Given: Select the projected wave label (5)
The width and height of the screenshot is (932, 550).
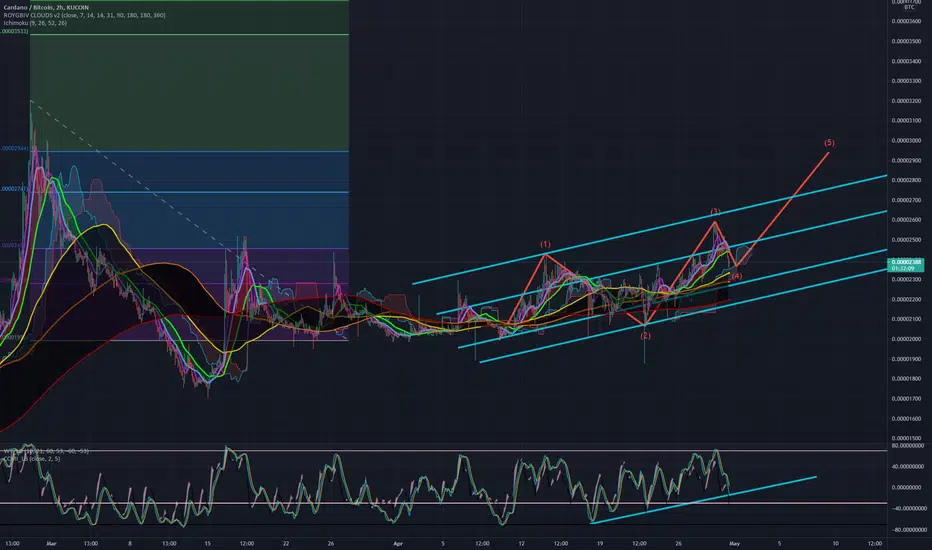Looking at the screenshot, I should 829,143.
